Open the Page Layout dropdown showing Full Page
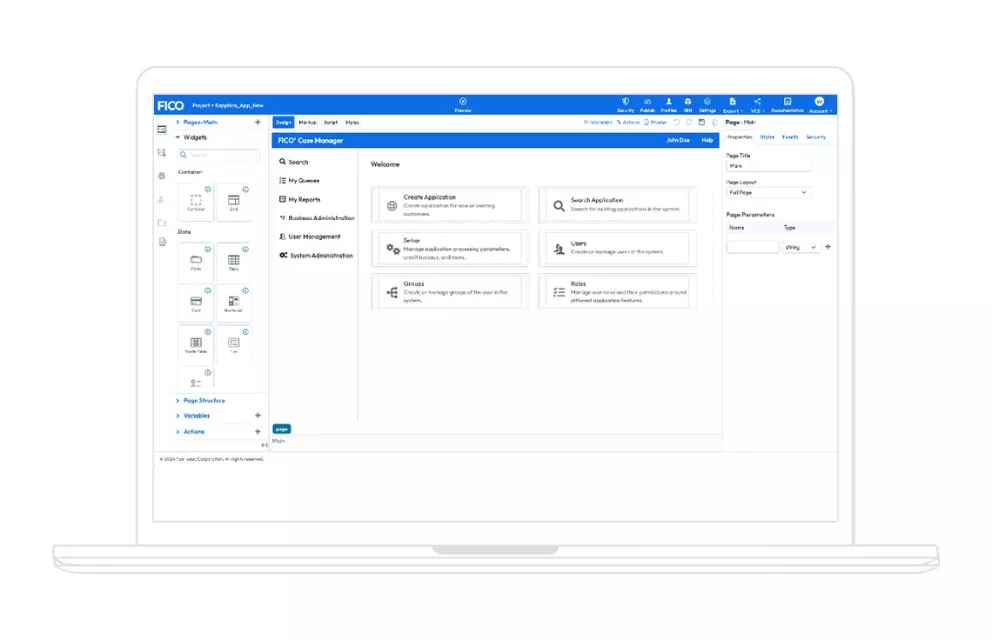 769,192
